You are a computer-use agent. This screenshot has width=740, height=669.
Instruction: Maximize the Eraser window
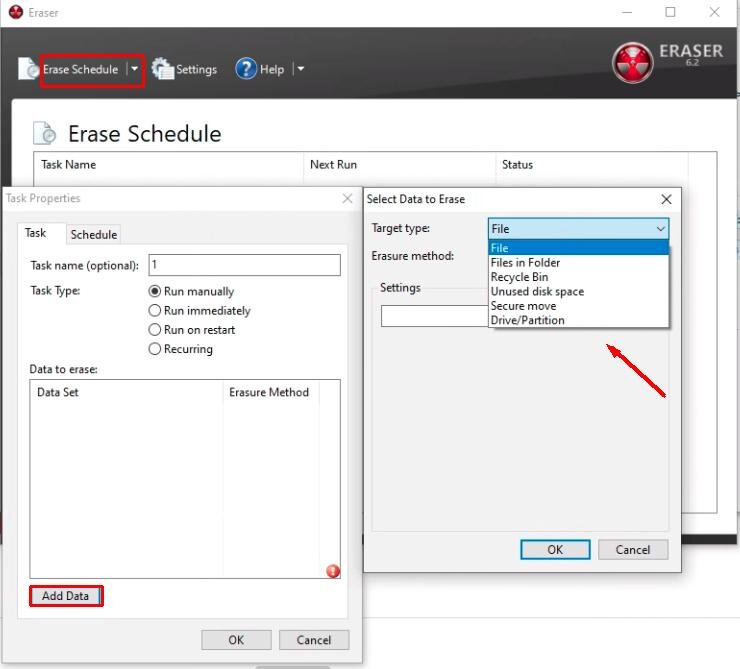(x=670, y=12)
